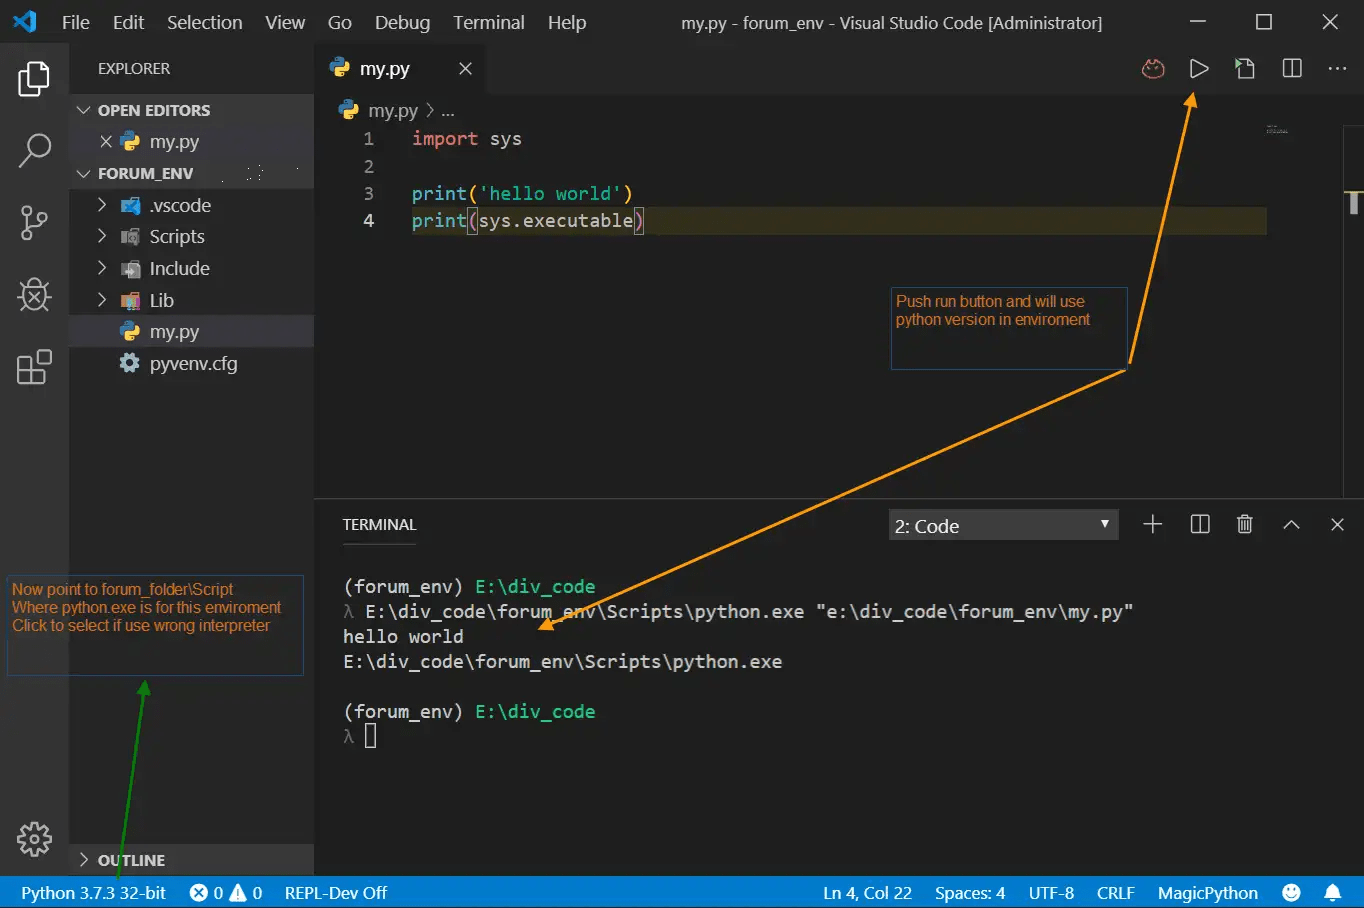Open the Extensions view icon

click(35, 367)
